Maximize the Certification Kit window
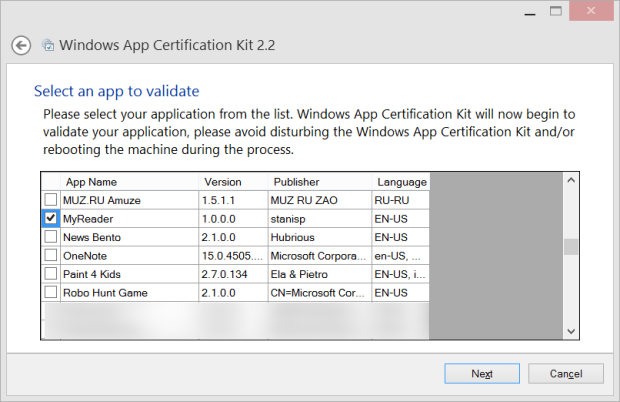Image resolution: width=620 pixels, height=402 pixels. click(x=556, y=11)
